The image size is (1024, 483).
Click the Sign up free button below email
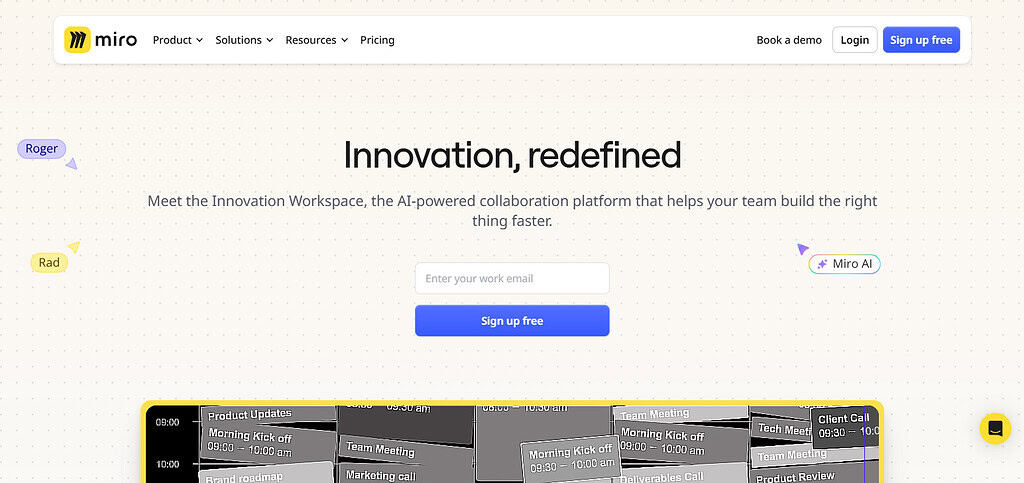click(x=512, y=320)
